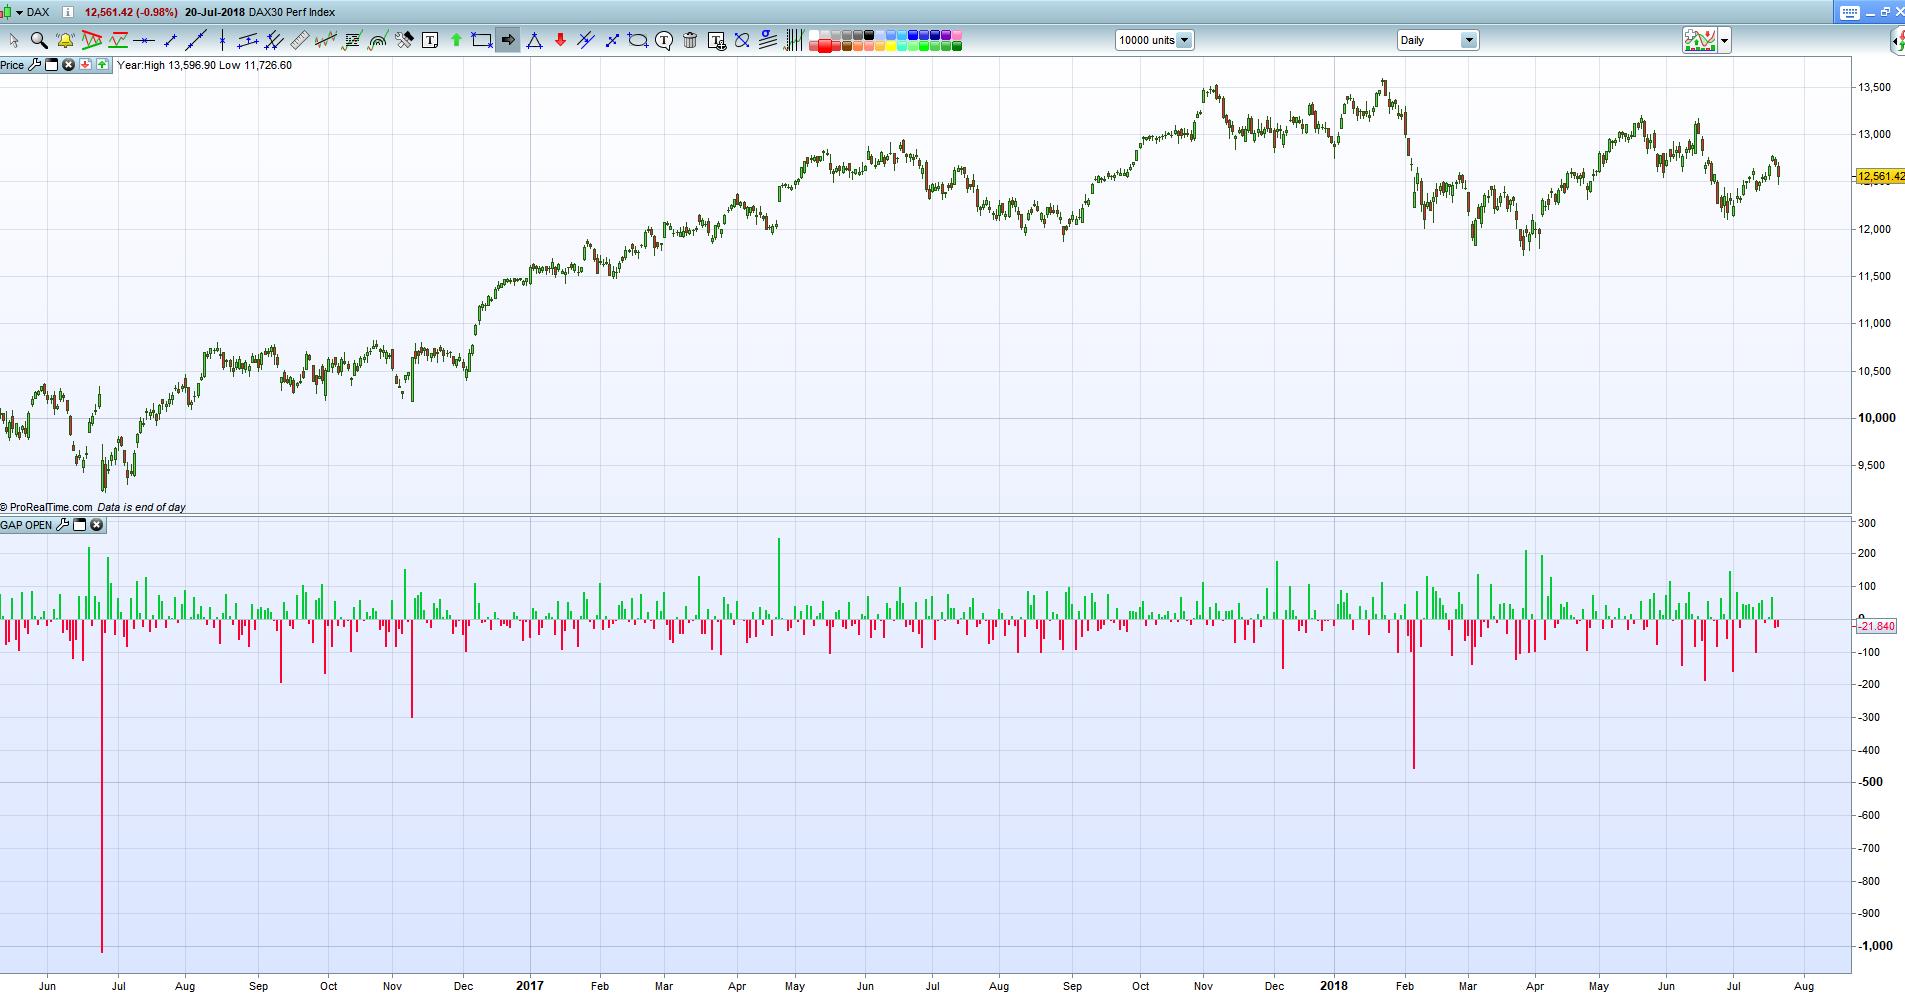Click the 12,561.42 (-0.98%) quote text

pos(132,12)
